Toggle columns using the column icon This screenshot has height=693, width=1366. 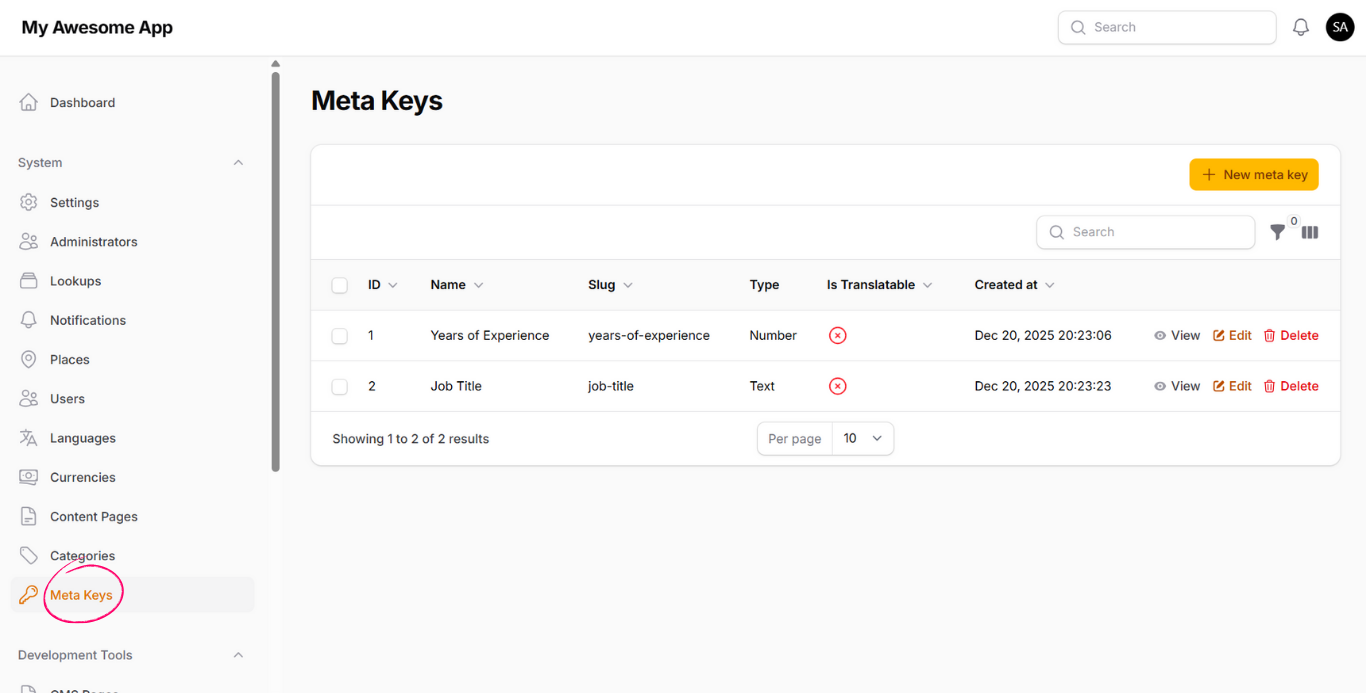click(x=1310, y=232)
